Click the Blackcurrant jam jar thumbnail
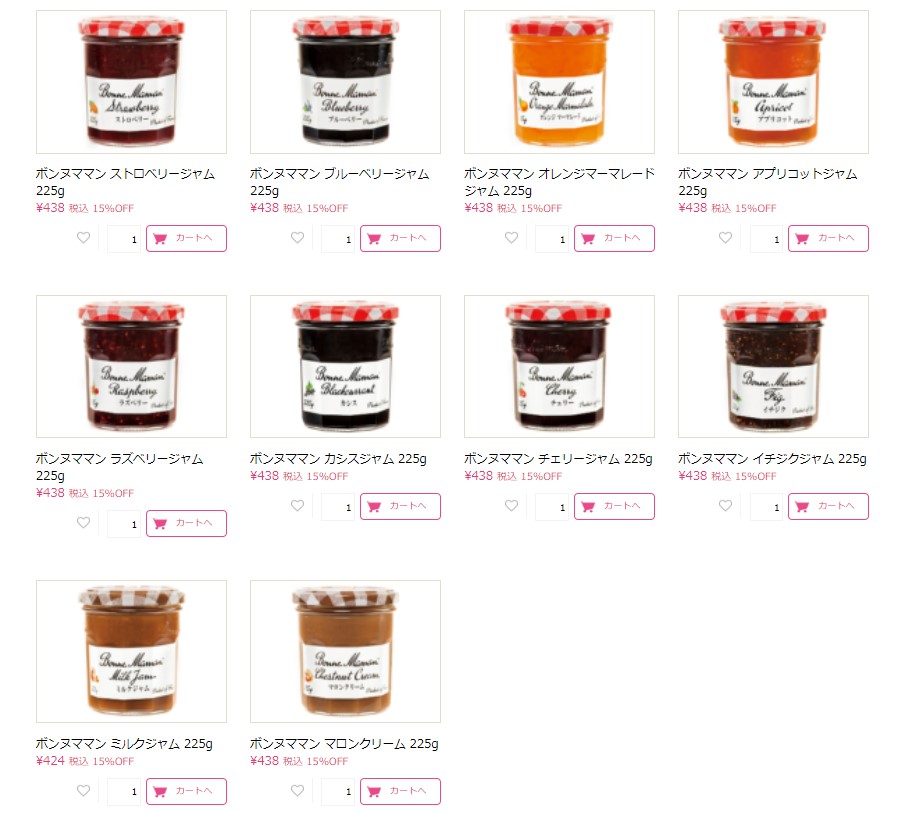Image resolution: width=911 pixels, height=813 pixels. 345,366
